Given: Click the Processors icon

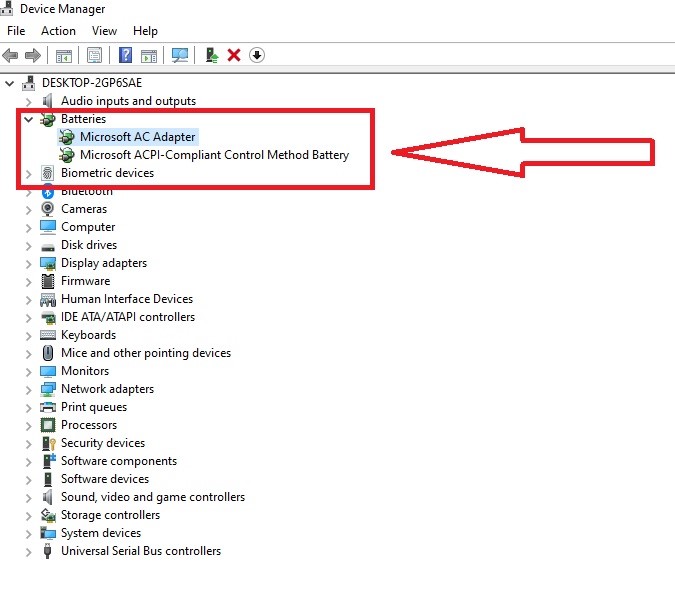Looking at the screenshot, I should [48, 425].
